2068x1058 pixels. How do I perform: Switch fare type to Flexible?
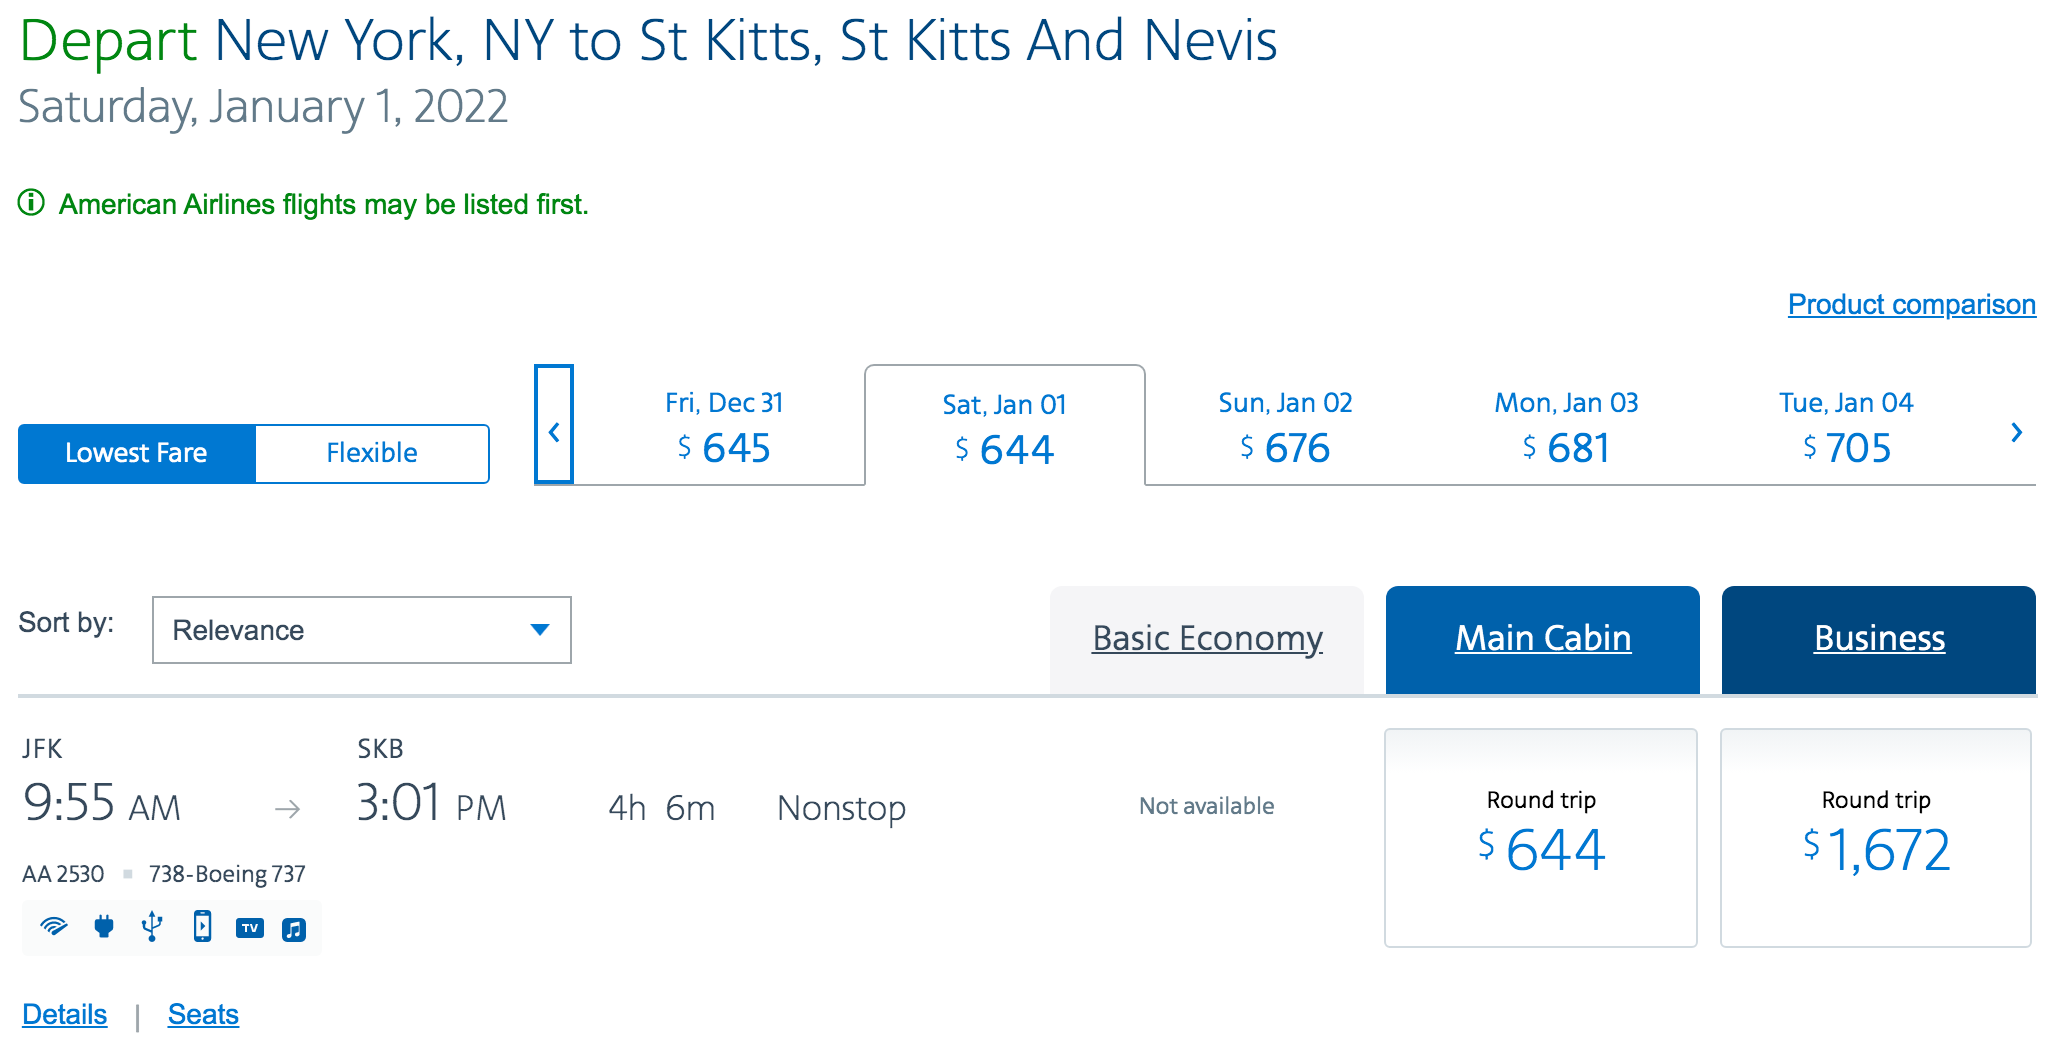372,453
